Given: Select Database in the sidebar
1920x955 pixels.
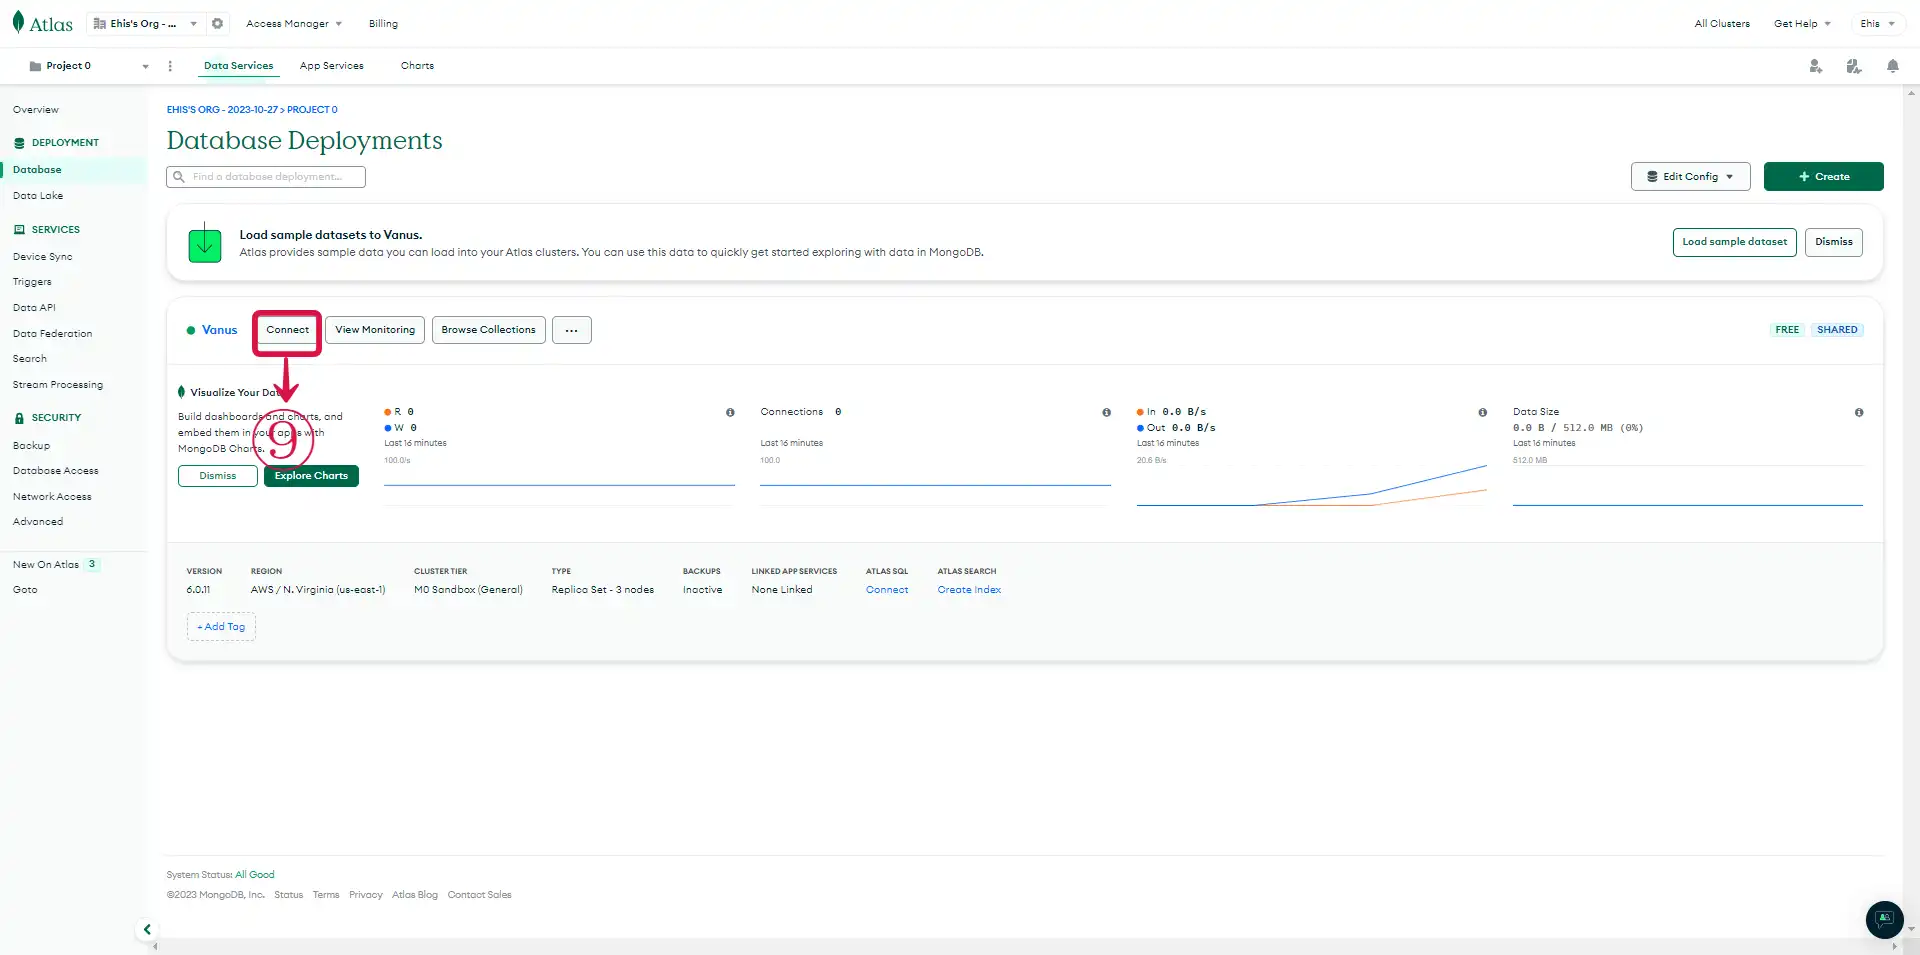Looking at the screenshot, I should click(37, 170).
